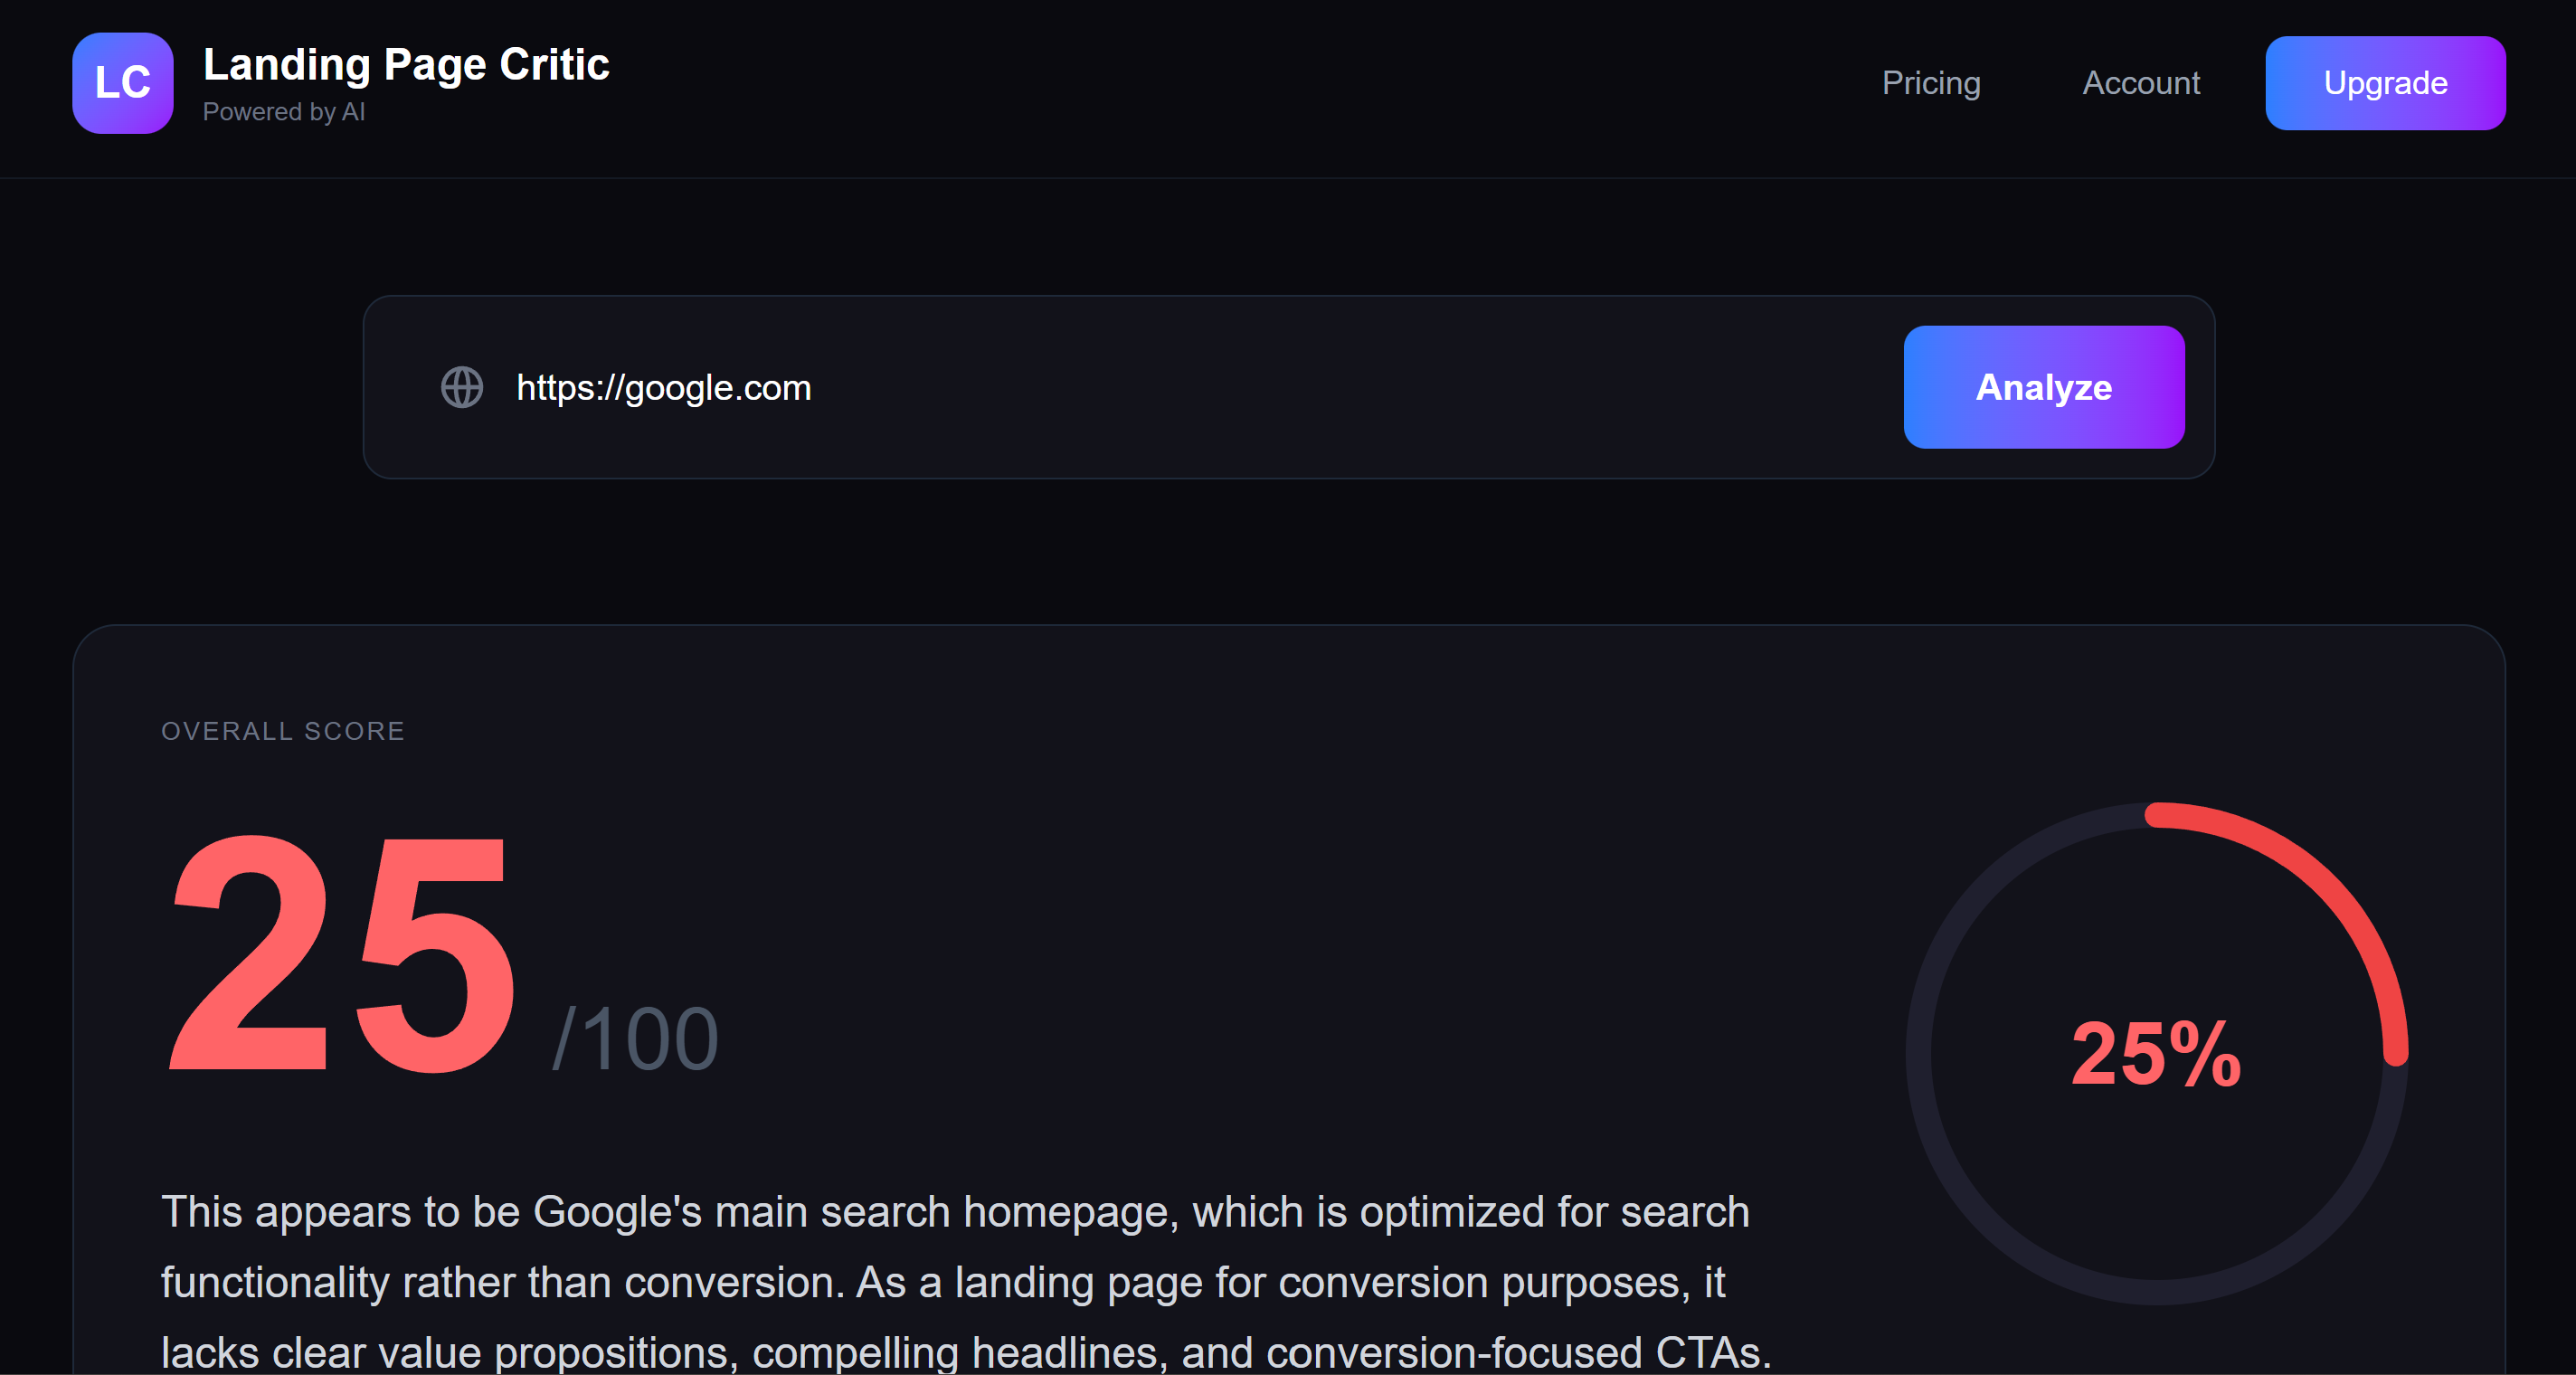Open the Pricing page
This screenshot has height=1375, width=2576.
(1931, 83)
